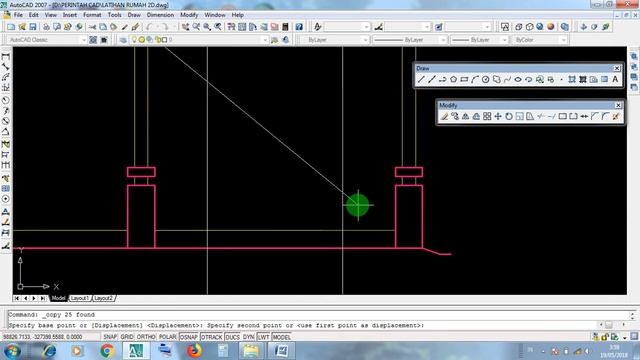
Task: Select the Ellipse tool in Draw toolbar
Action: tap(518, 80)
